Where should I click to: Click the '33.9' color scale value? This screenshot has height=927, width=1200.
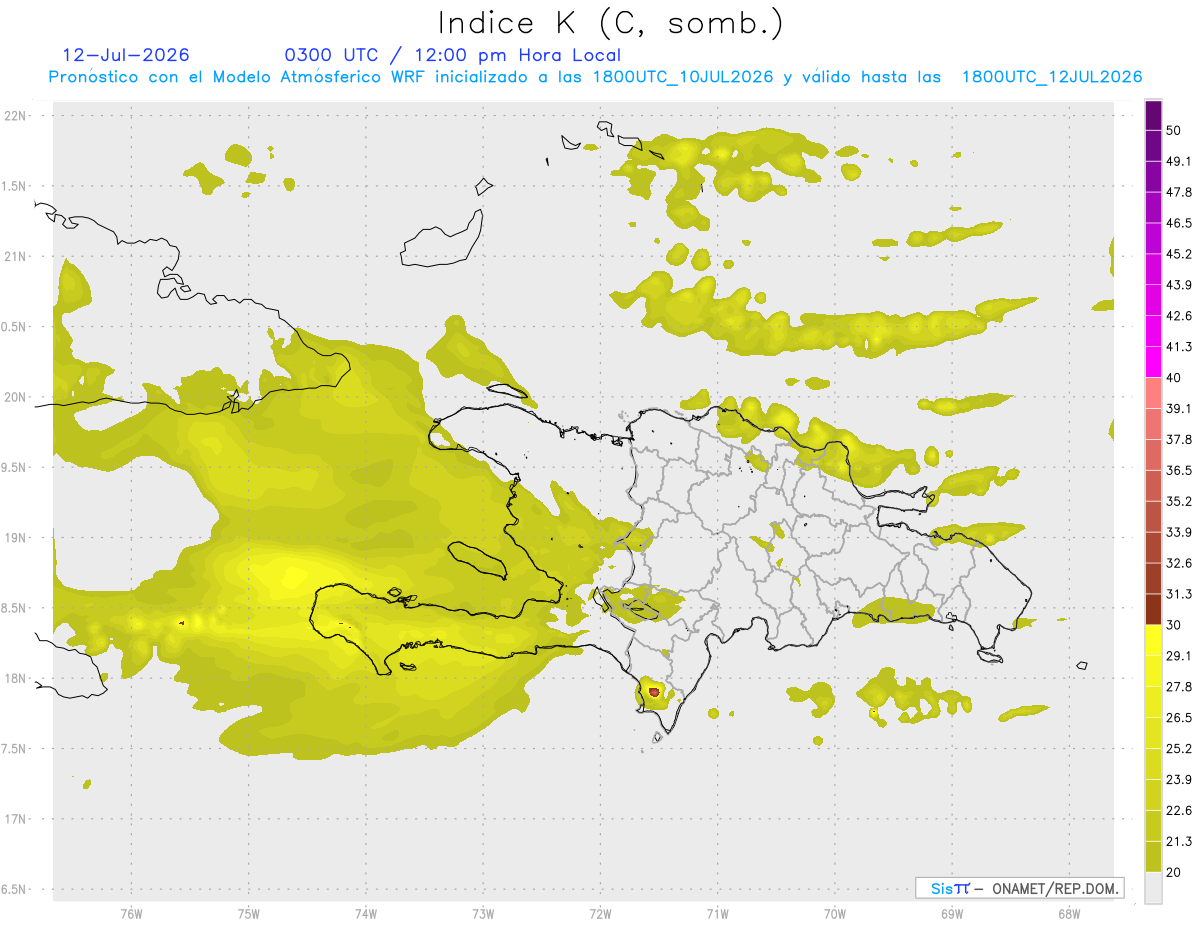click(x=1178, y=532)
